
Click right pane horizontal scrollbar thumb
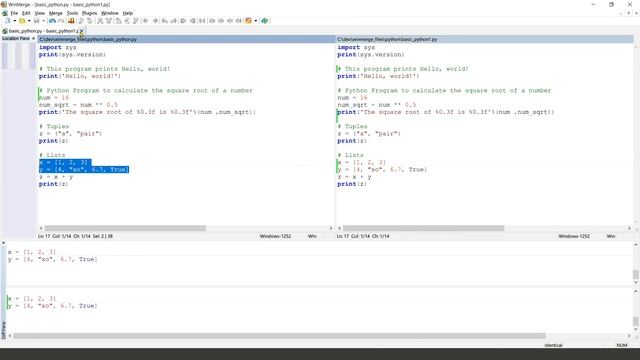coord(423,228)
